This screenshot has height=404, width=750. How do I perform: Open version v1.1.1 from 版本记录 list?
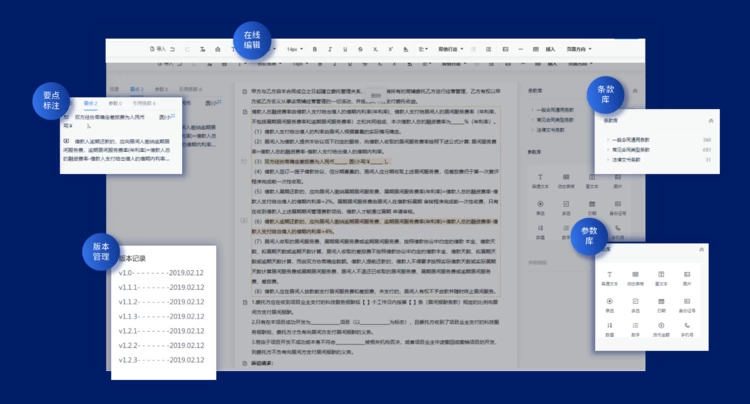161,286
